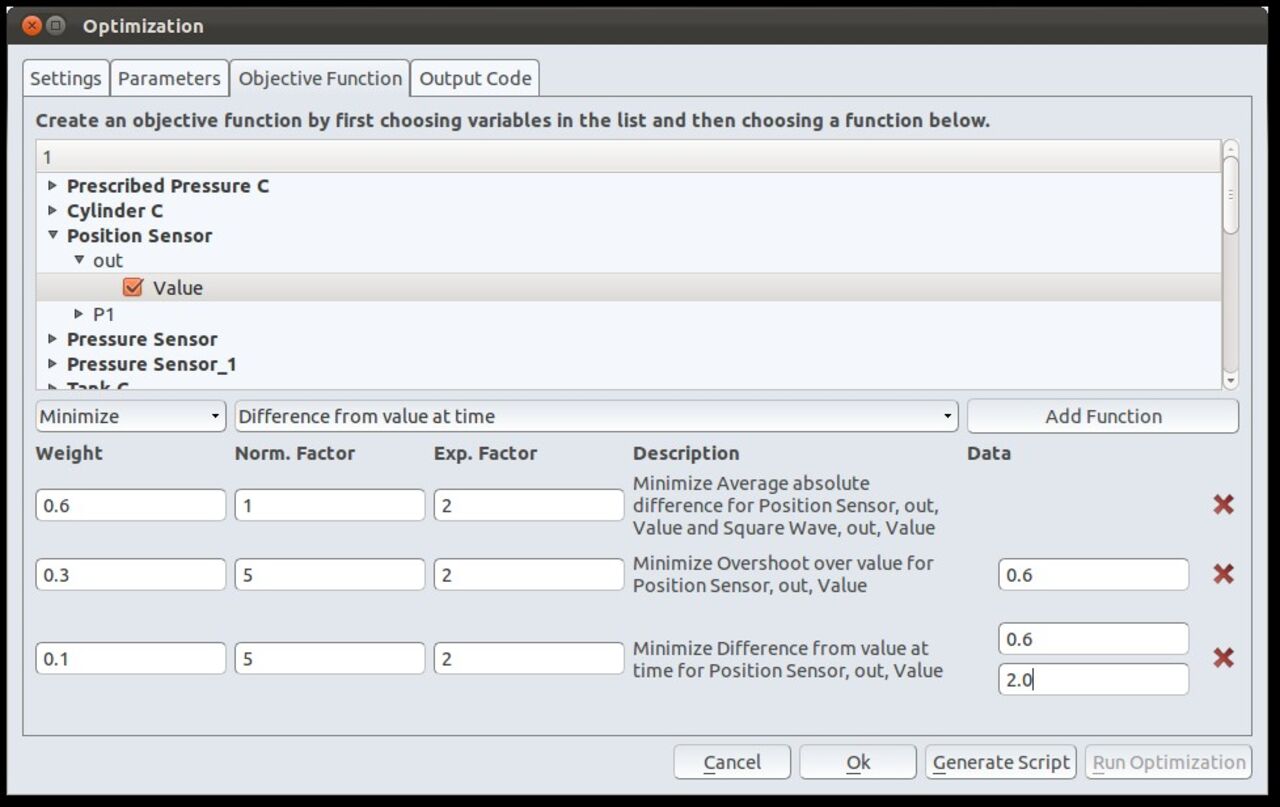This screenshot has height=807, width=1280.
Task: Click the Add Function button
Action: point(1102,417)
